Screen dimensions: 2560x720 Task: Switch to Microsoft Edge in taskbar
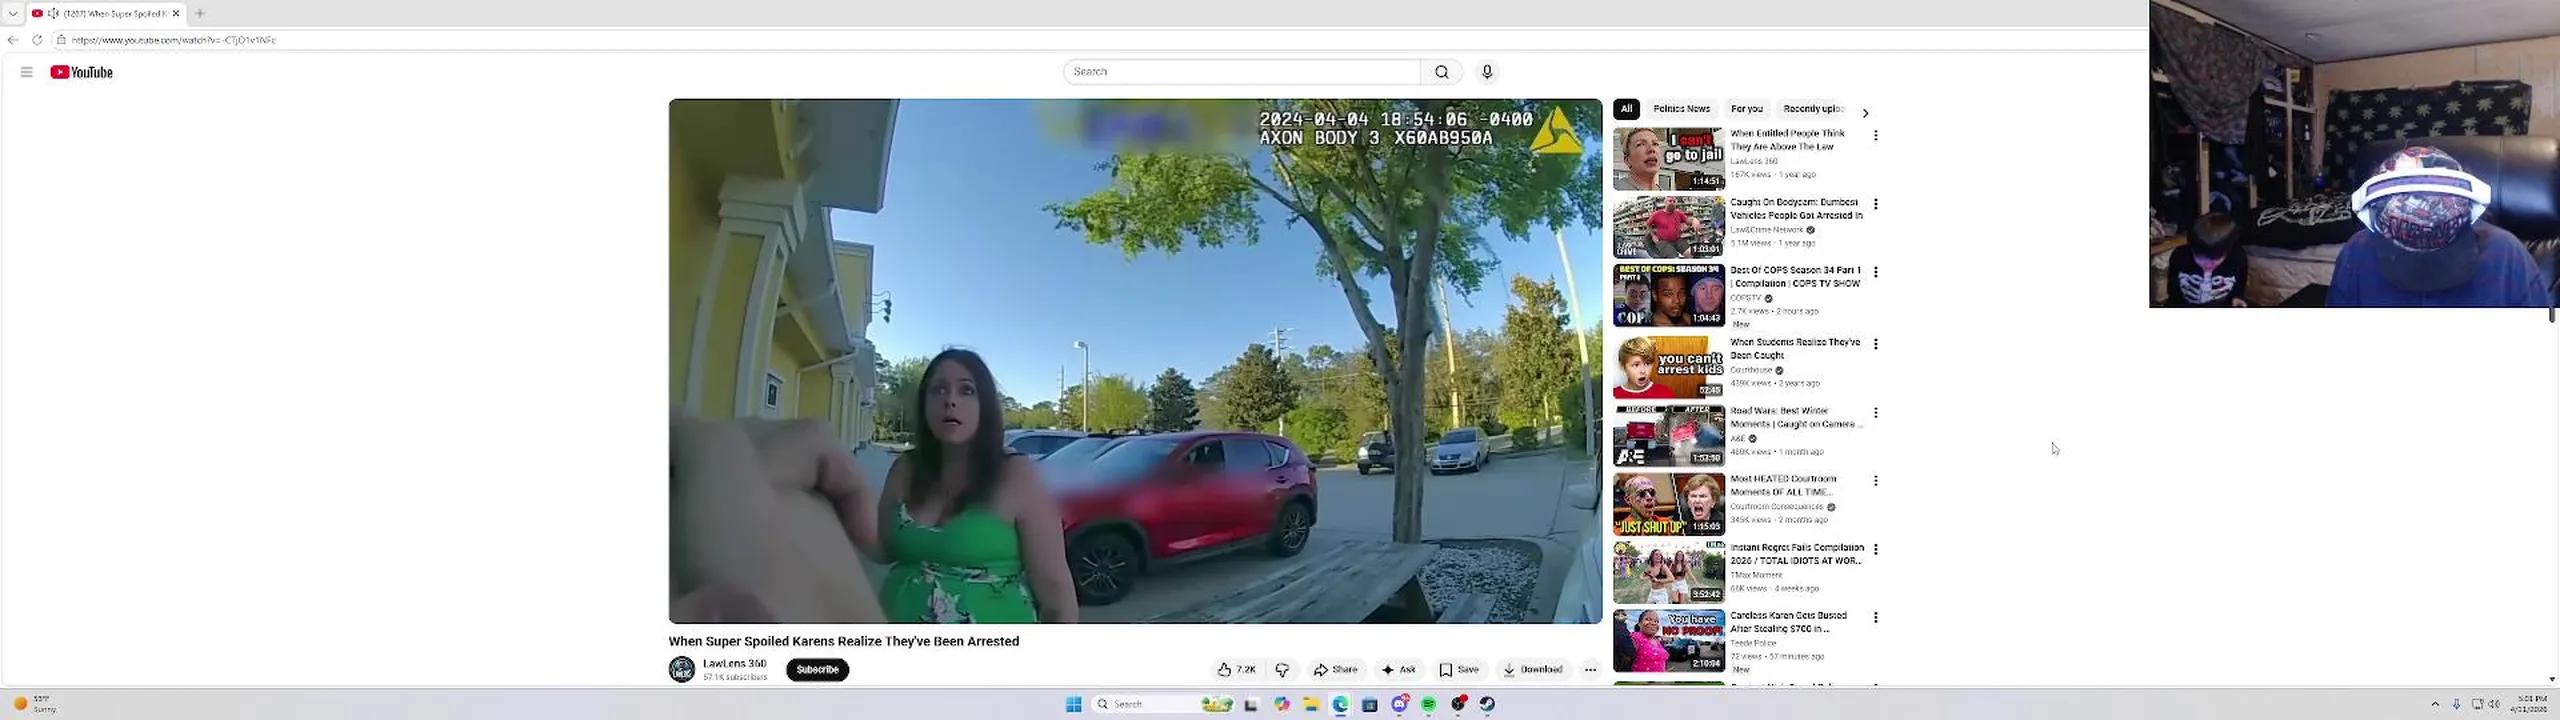(1340, 705)
